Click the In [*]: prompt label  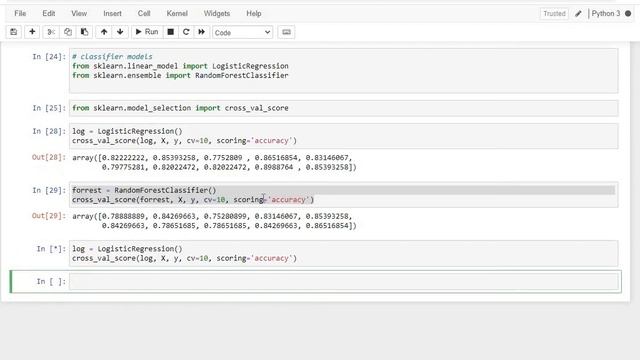click(51, 249)
